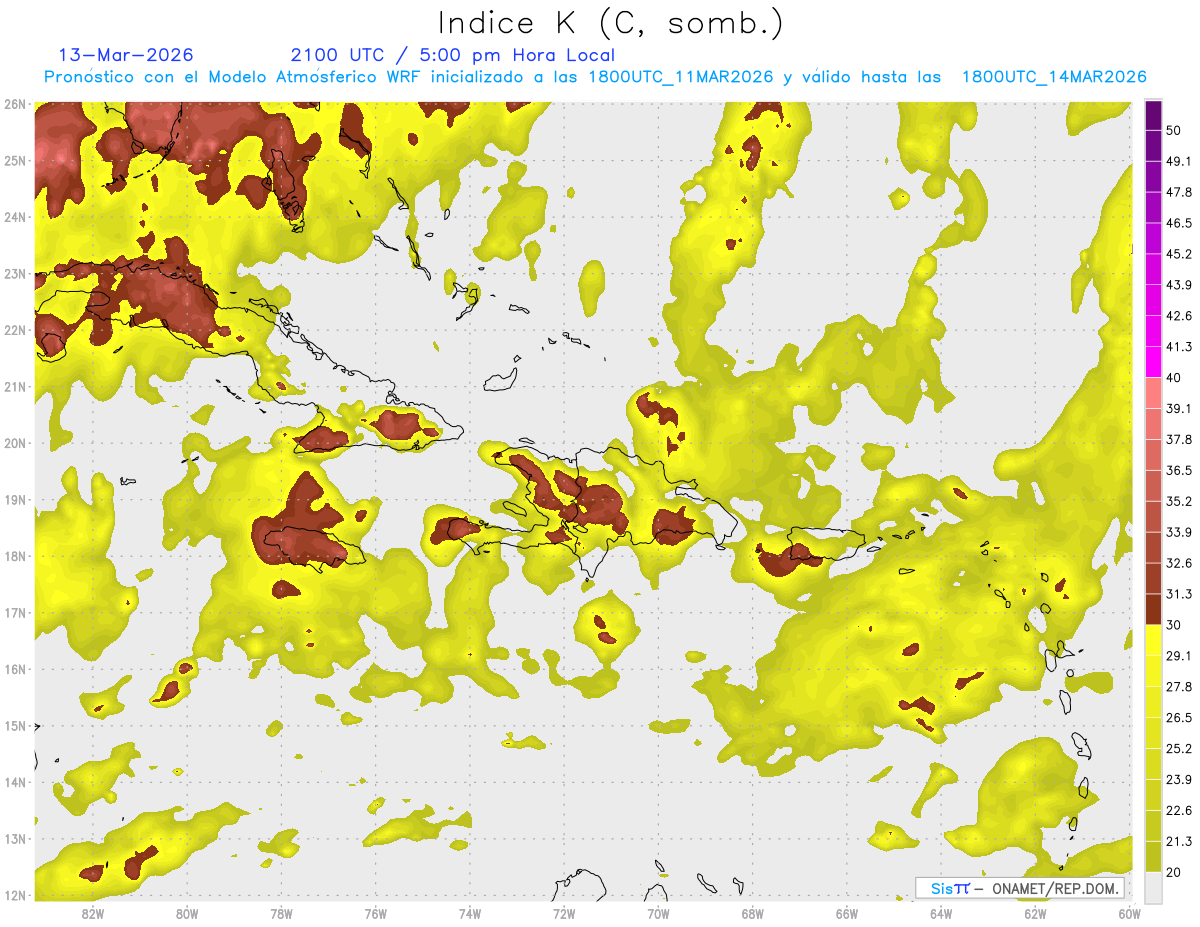The height and width of the screenshot is (927, 1200).
Task: Click the 'SisTT - ONAMET/REP.DOM.' credit label
Action: pos(1020,888)
